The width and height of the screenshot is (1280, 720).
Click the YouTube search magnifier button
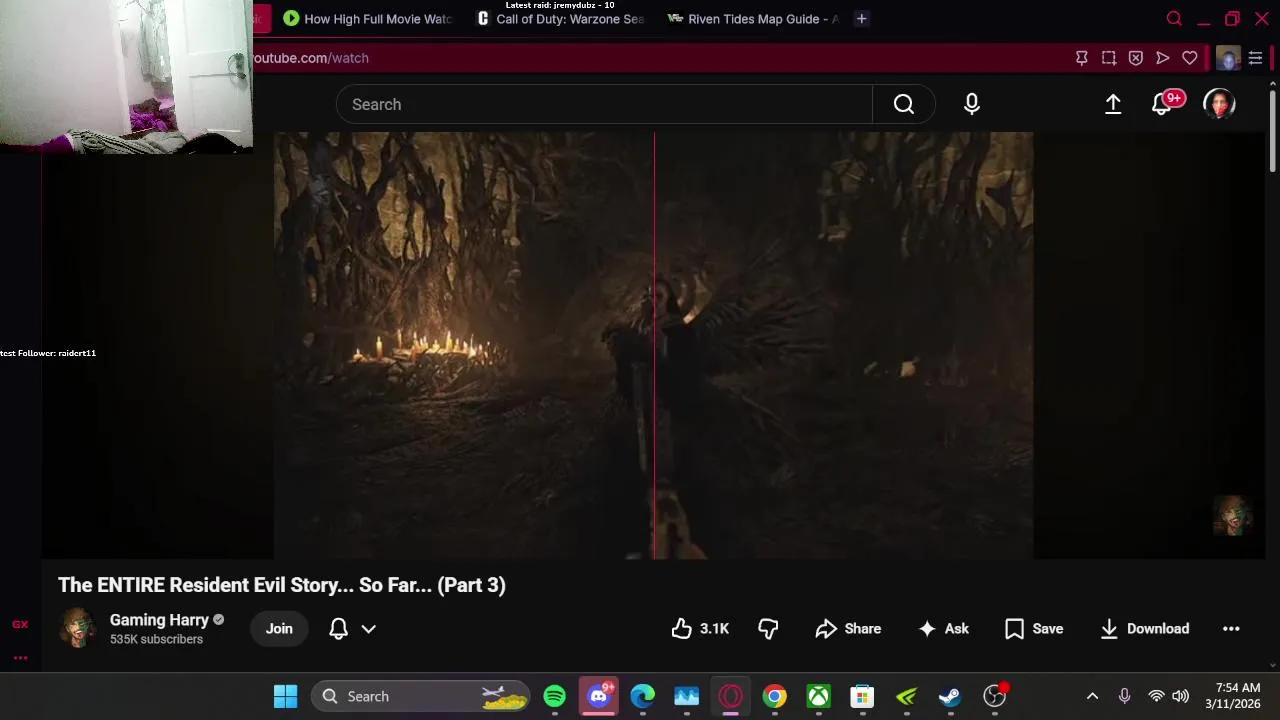pyautogui.click(x=904, y=104)
